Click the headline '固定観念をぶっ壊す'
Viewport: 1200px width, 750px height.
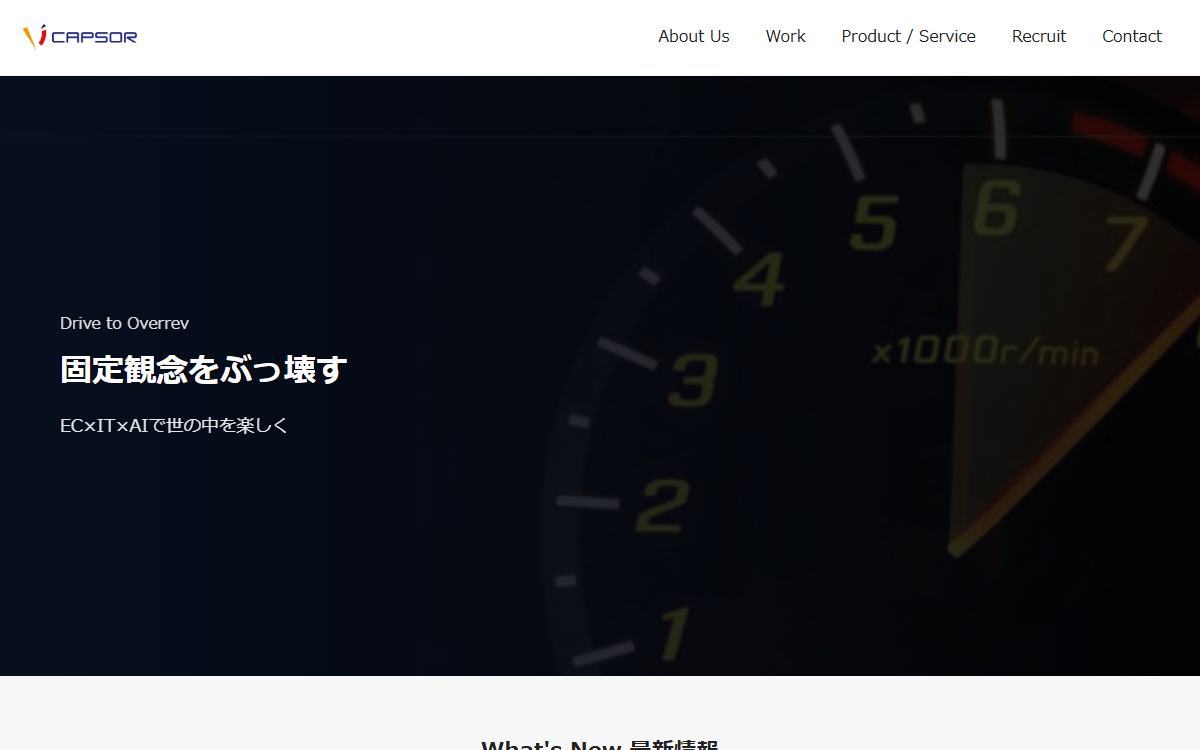click(204, 369)
